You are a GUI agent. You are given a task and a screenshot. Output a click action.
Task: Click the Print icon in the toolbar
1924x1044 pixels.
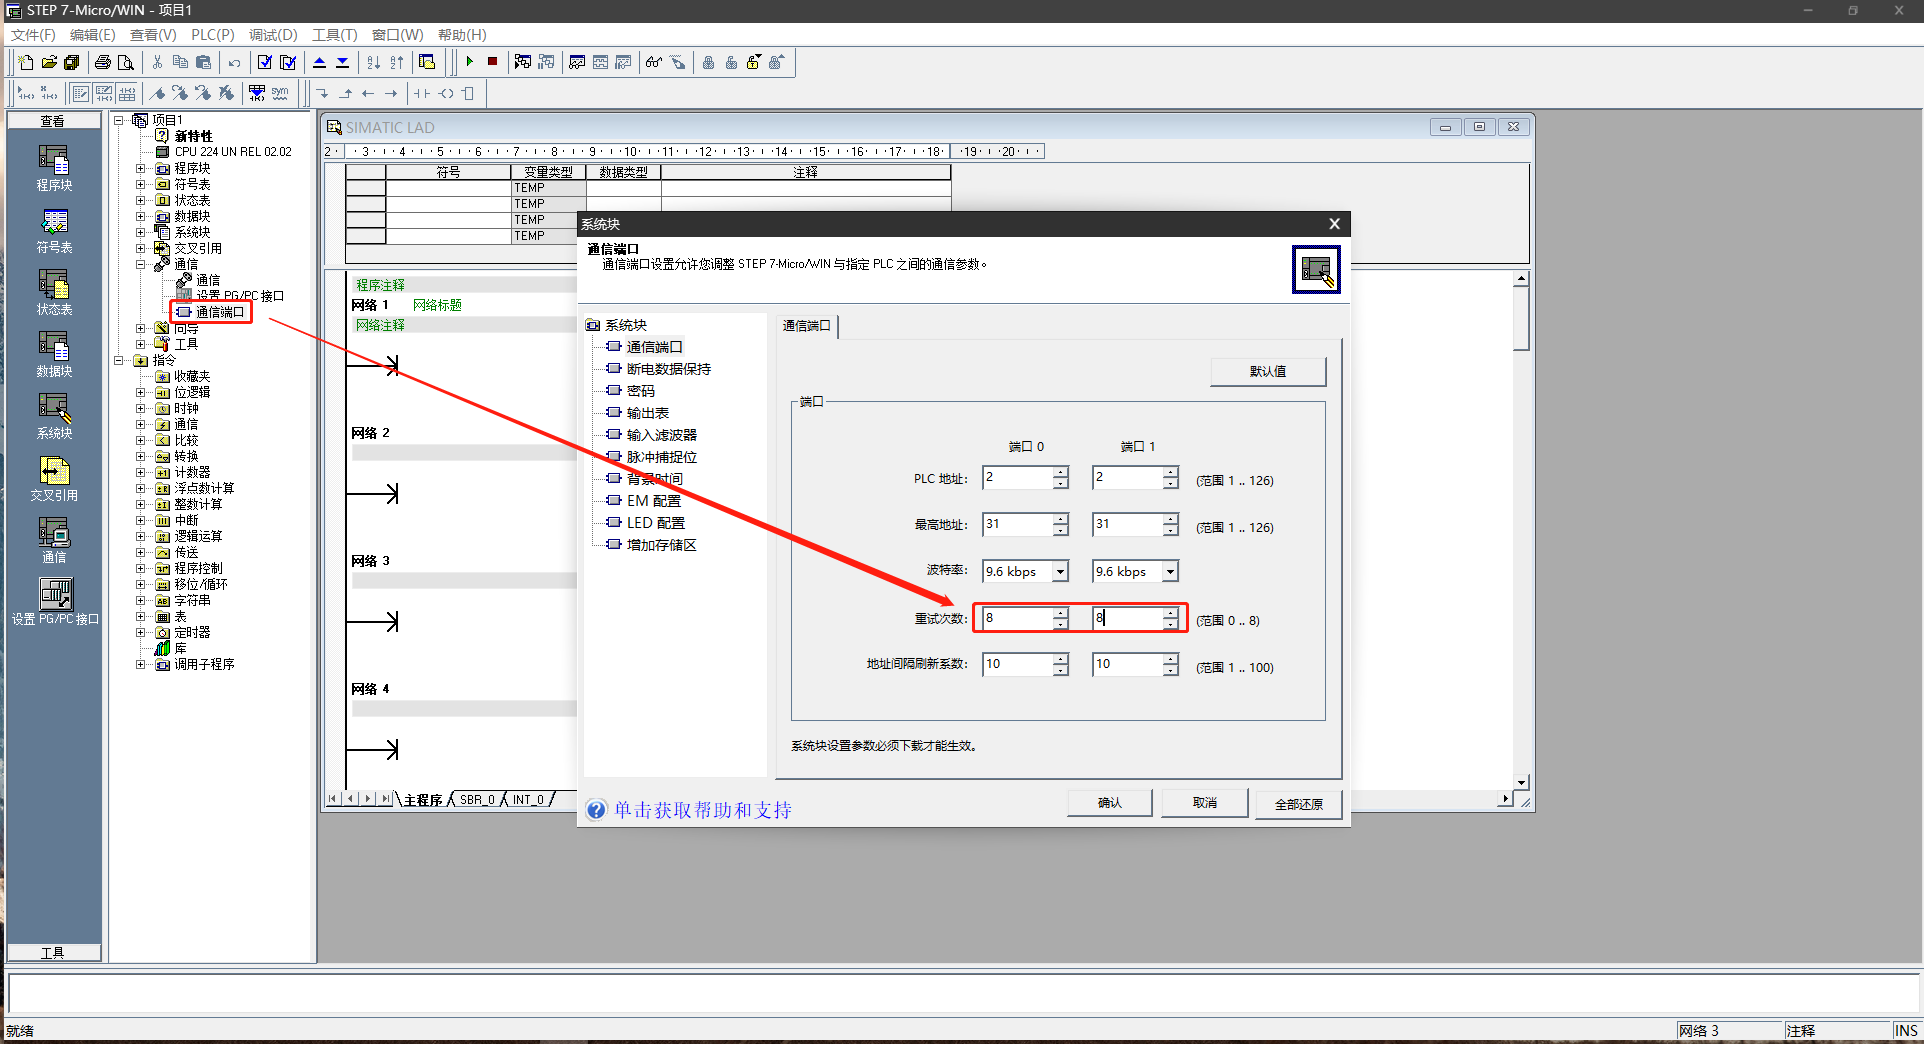coord(103,62)
